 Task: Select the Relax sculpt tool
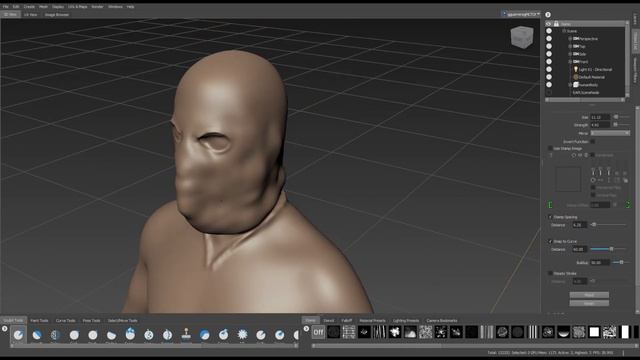(x=56, y=335)
